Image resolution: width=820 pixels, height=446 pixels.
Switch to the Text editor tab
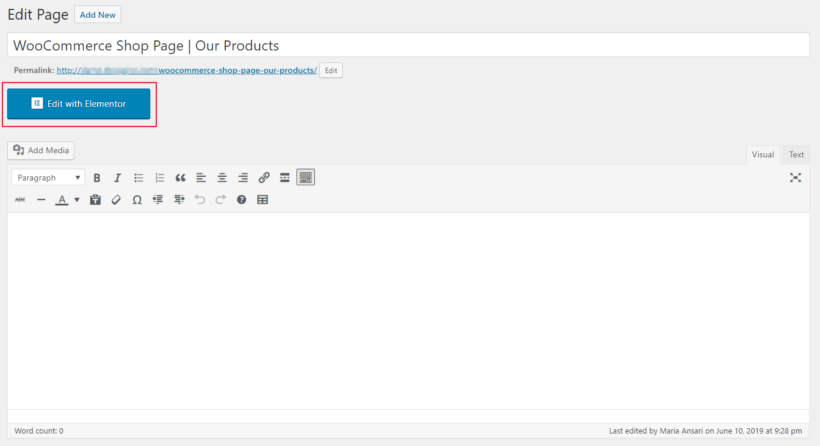click(796, 155)
